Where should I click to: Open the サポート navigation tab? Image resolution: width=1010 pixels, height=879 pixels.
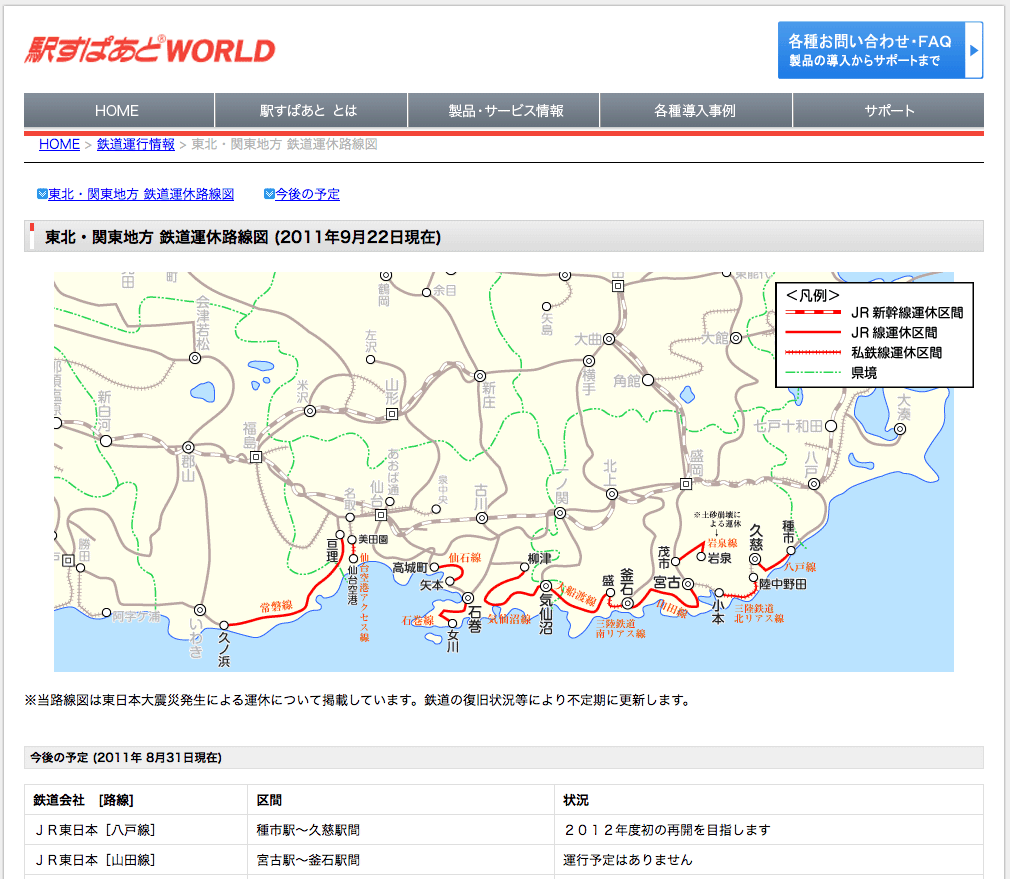pyautogui.click(x=888, y=111)
